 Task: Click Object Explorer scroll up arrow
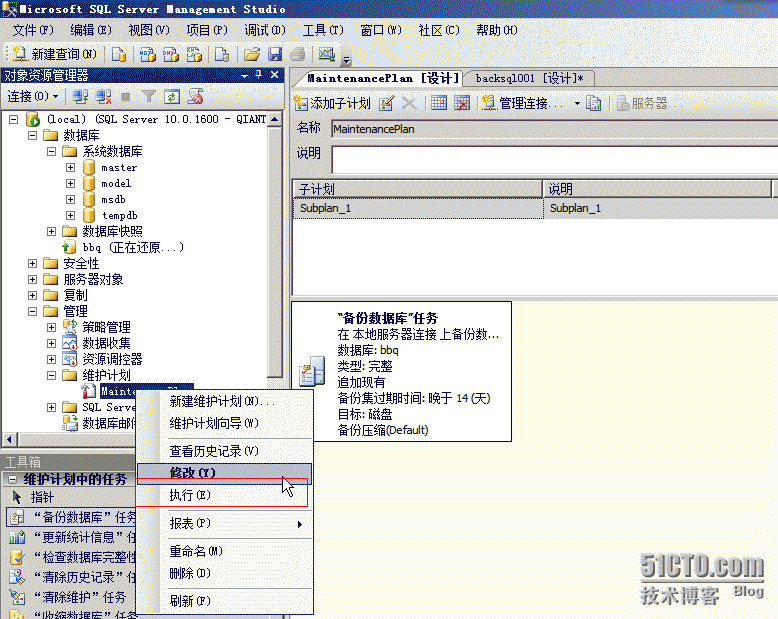pyautogui.click(x=274, y=119)
